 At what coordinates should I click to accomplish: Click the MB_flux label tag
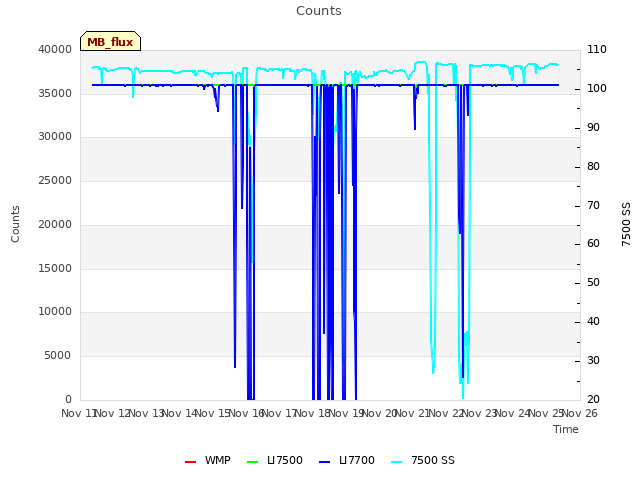pyautogui.click(x=110, y=41)
